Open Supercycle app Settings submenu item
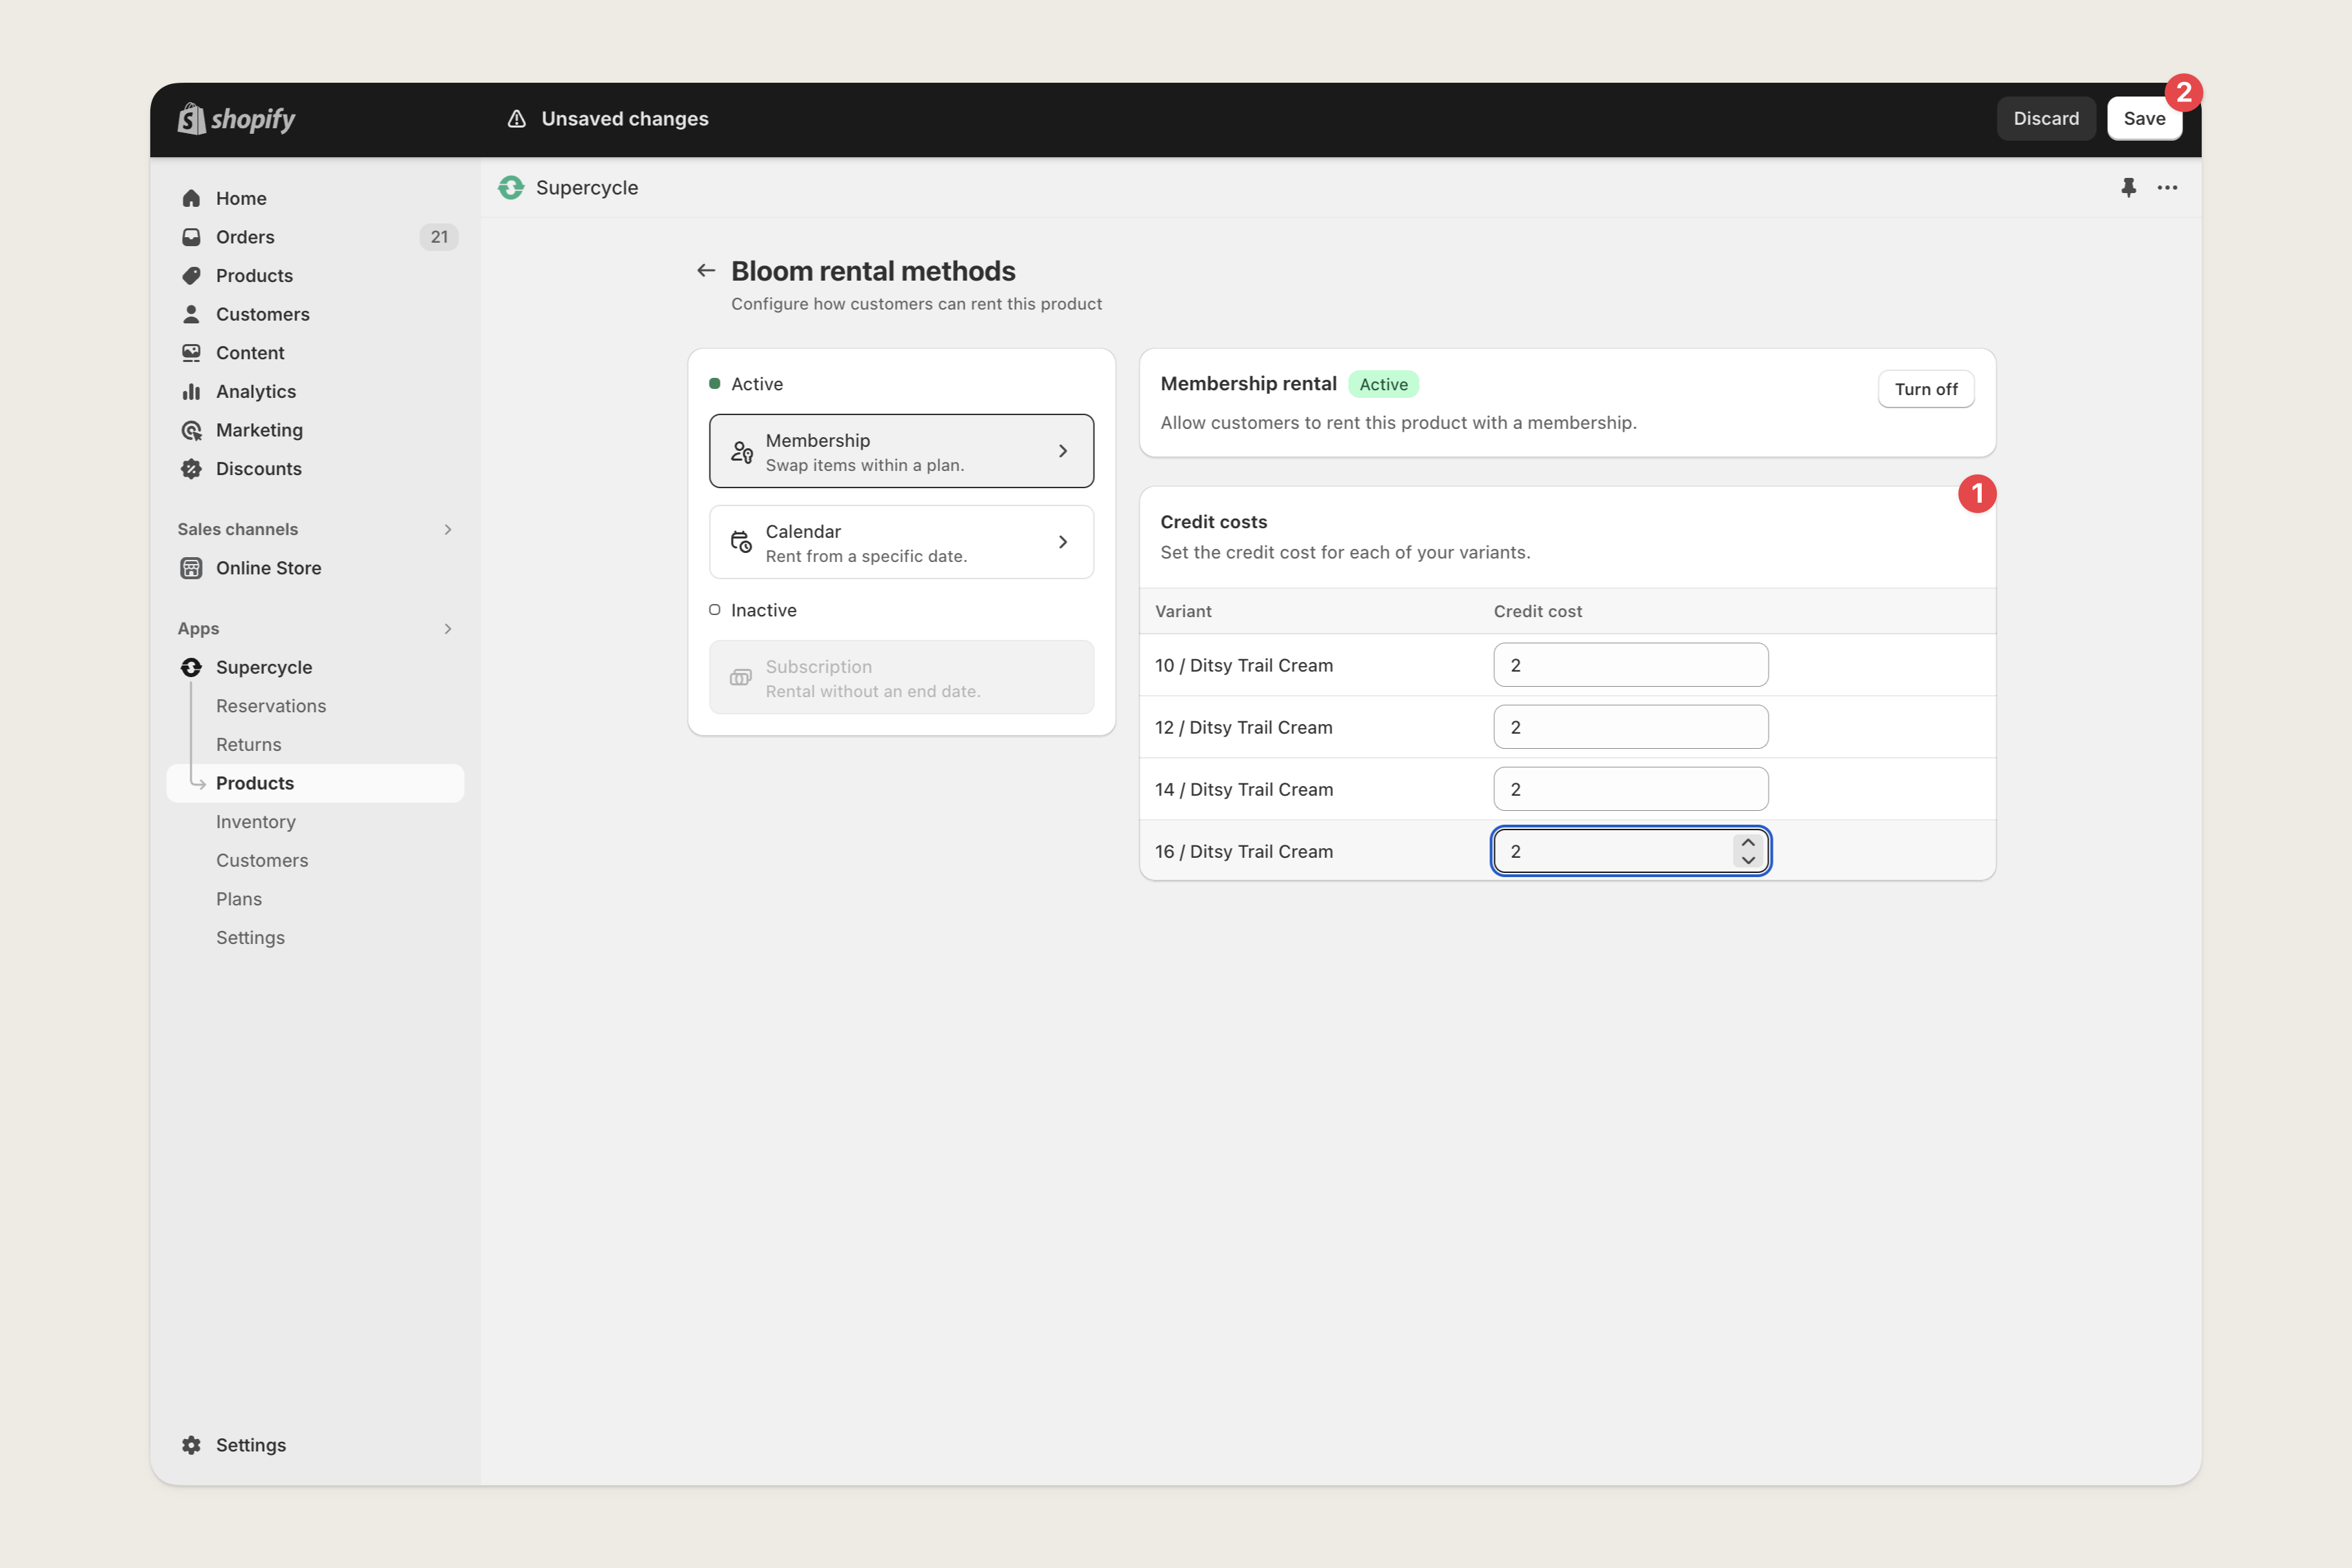The width and height of the screenshot is (2352, 1568). click(x=251, y=938)
